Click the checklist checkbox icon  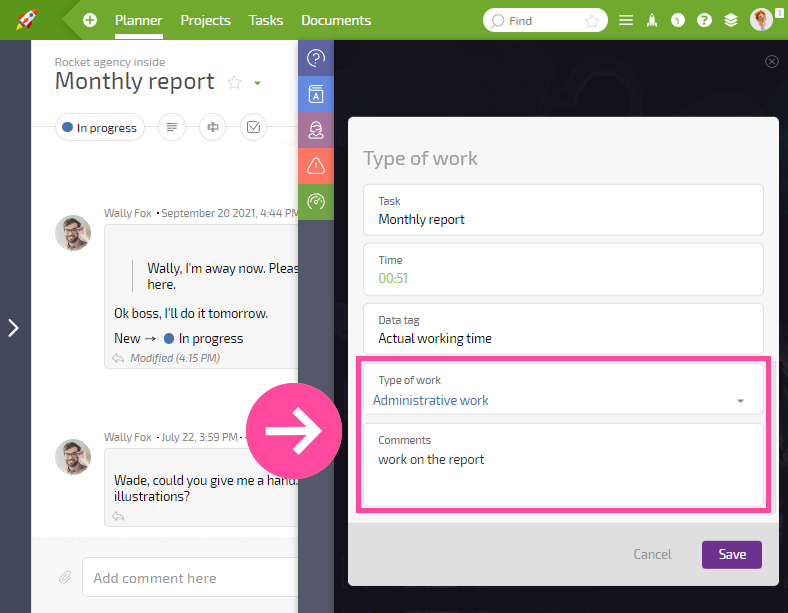pyautogui.click(x=253, y=127)
